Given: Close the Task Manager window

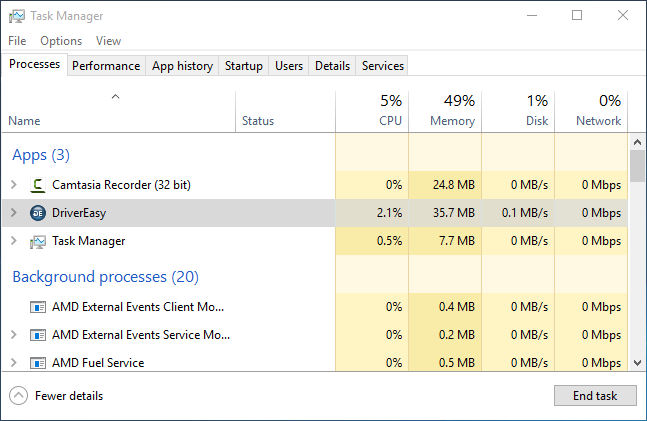Looking at the screenshot, I should coord(623,16).
